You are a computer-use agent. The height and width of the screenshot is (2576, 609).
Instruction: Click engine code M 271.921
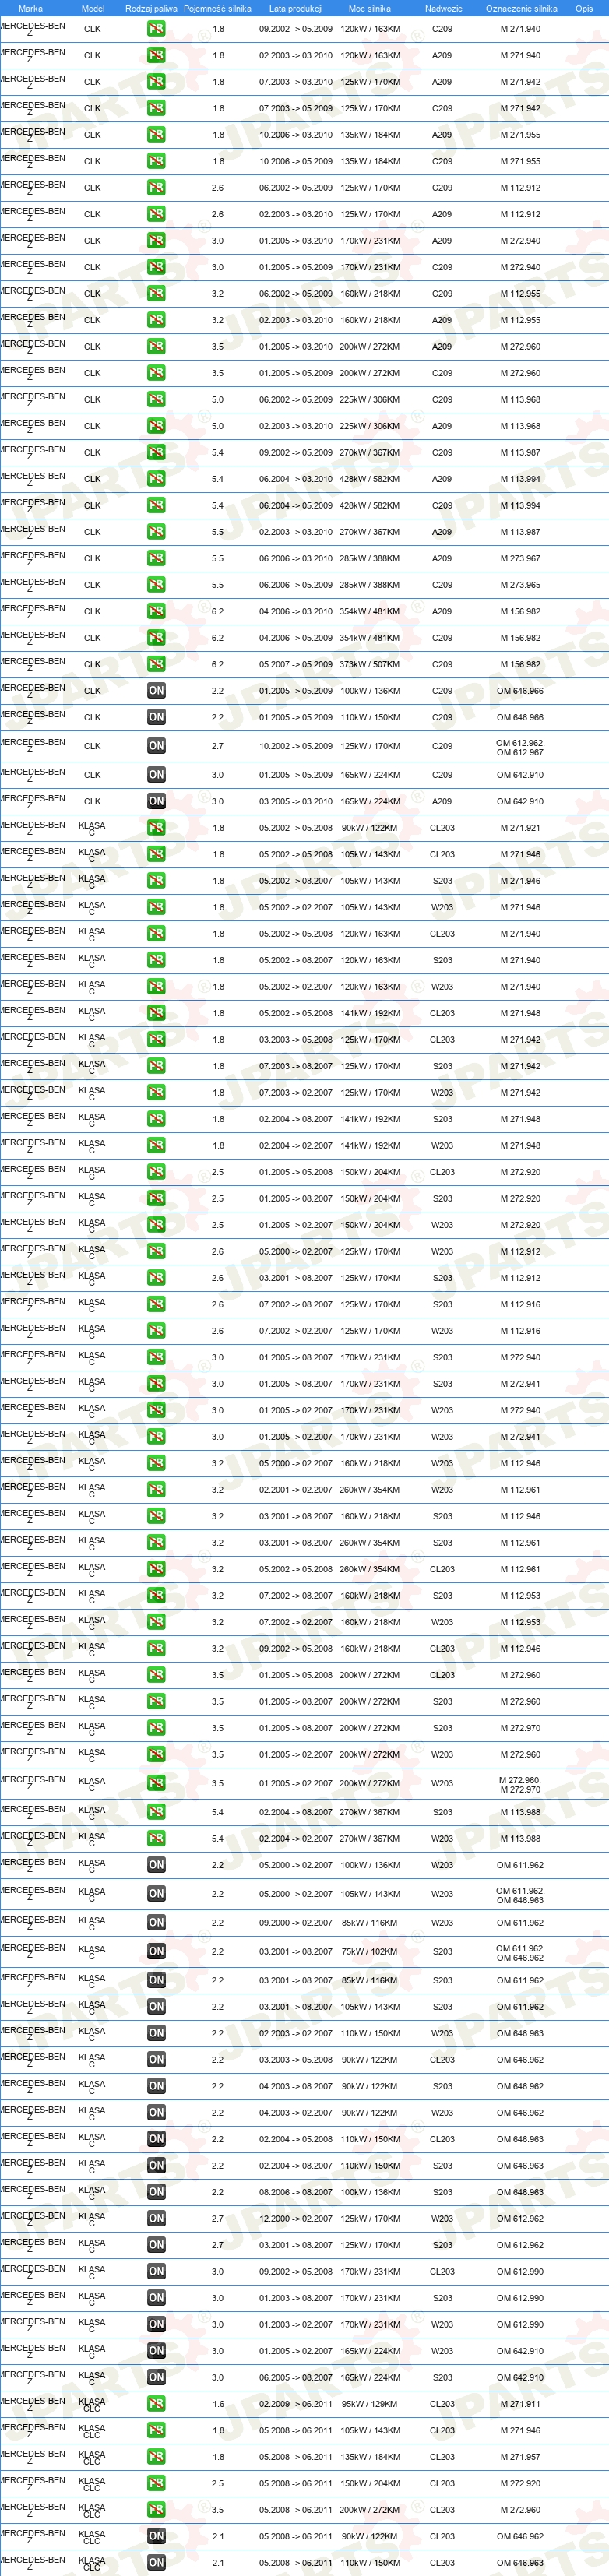520,828
